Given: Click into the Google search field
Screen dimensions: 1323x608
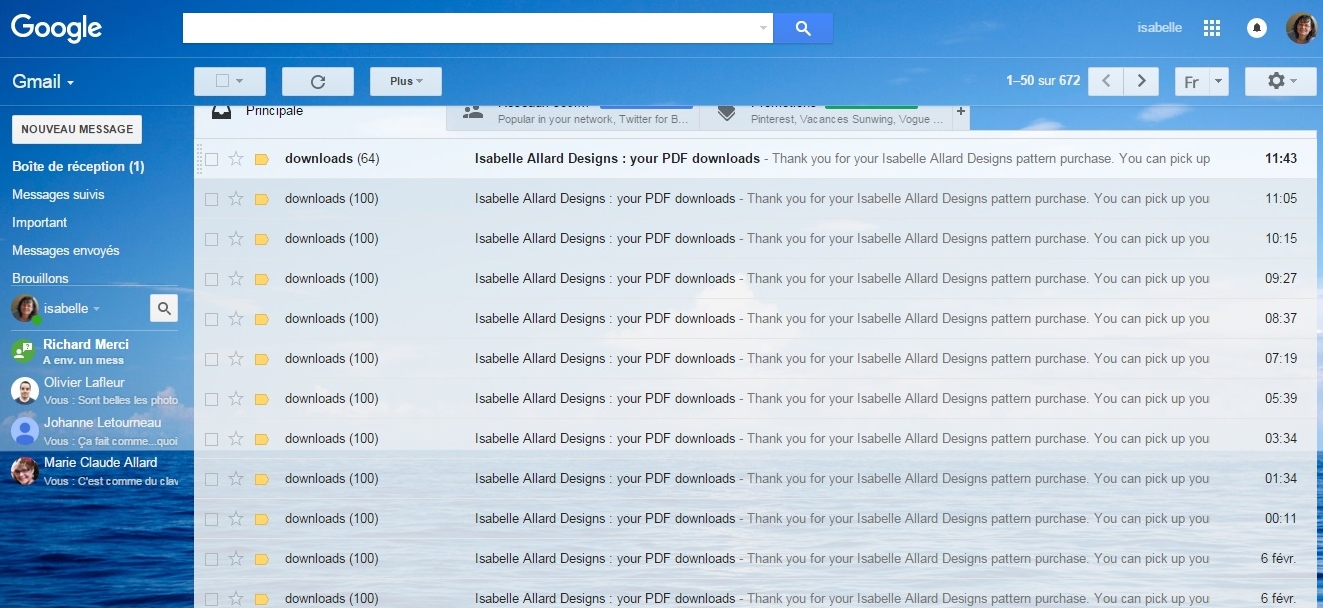Looking at the screenshot, I should point(468,28).
